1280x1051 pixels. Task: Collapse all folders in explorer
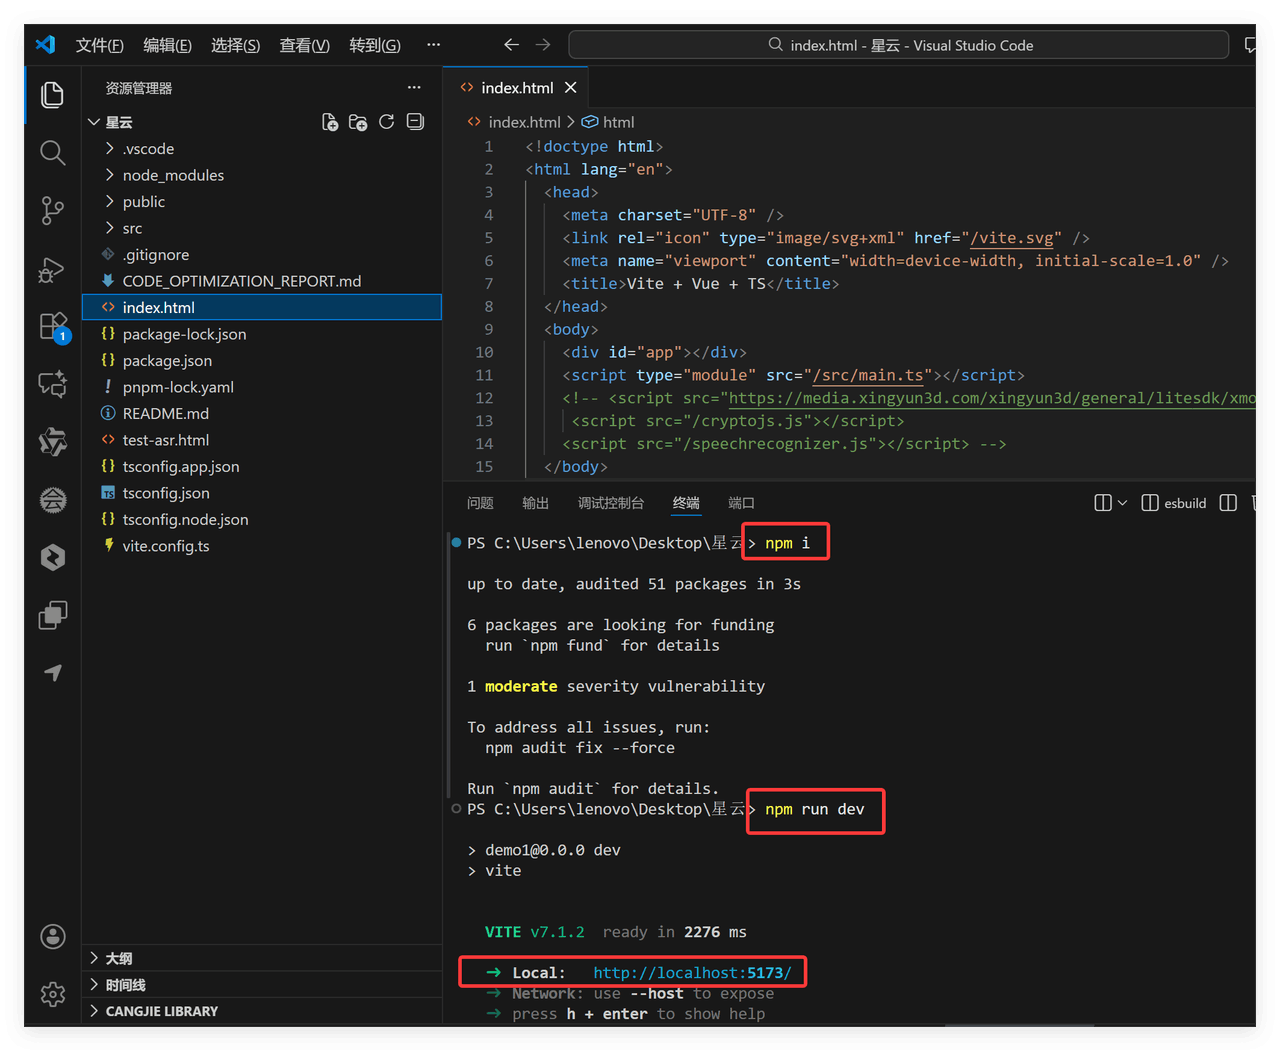pos(415,122)
